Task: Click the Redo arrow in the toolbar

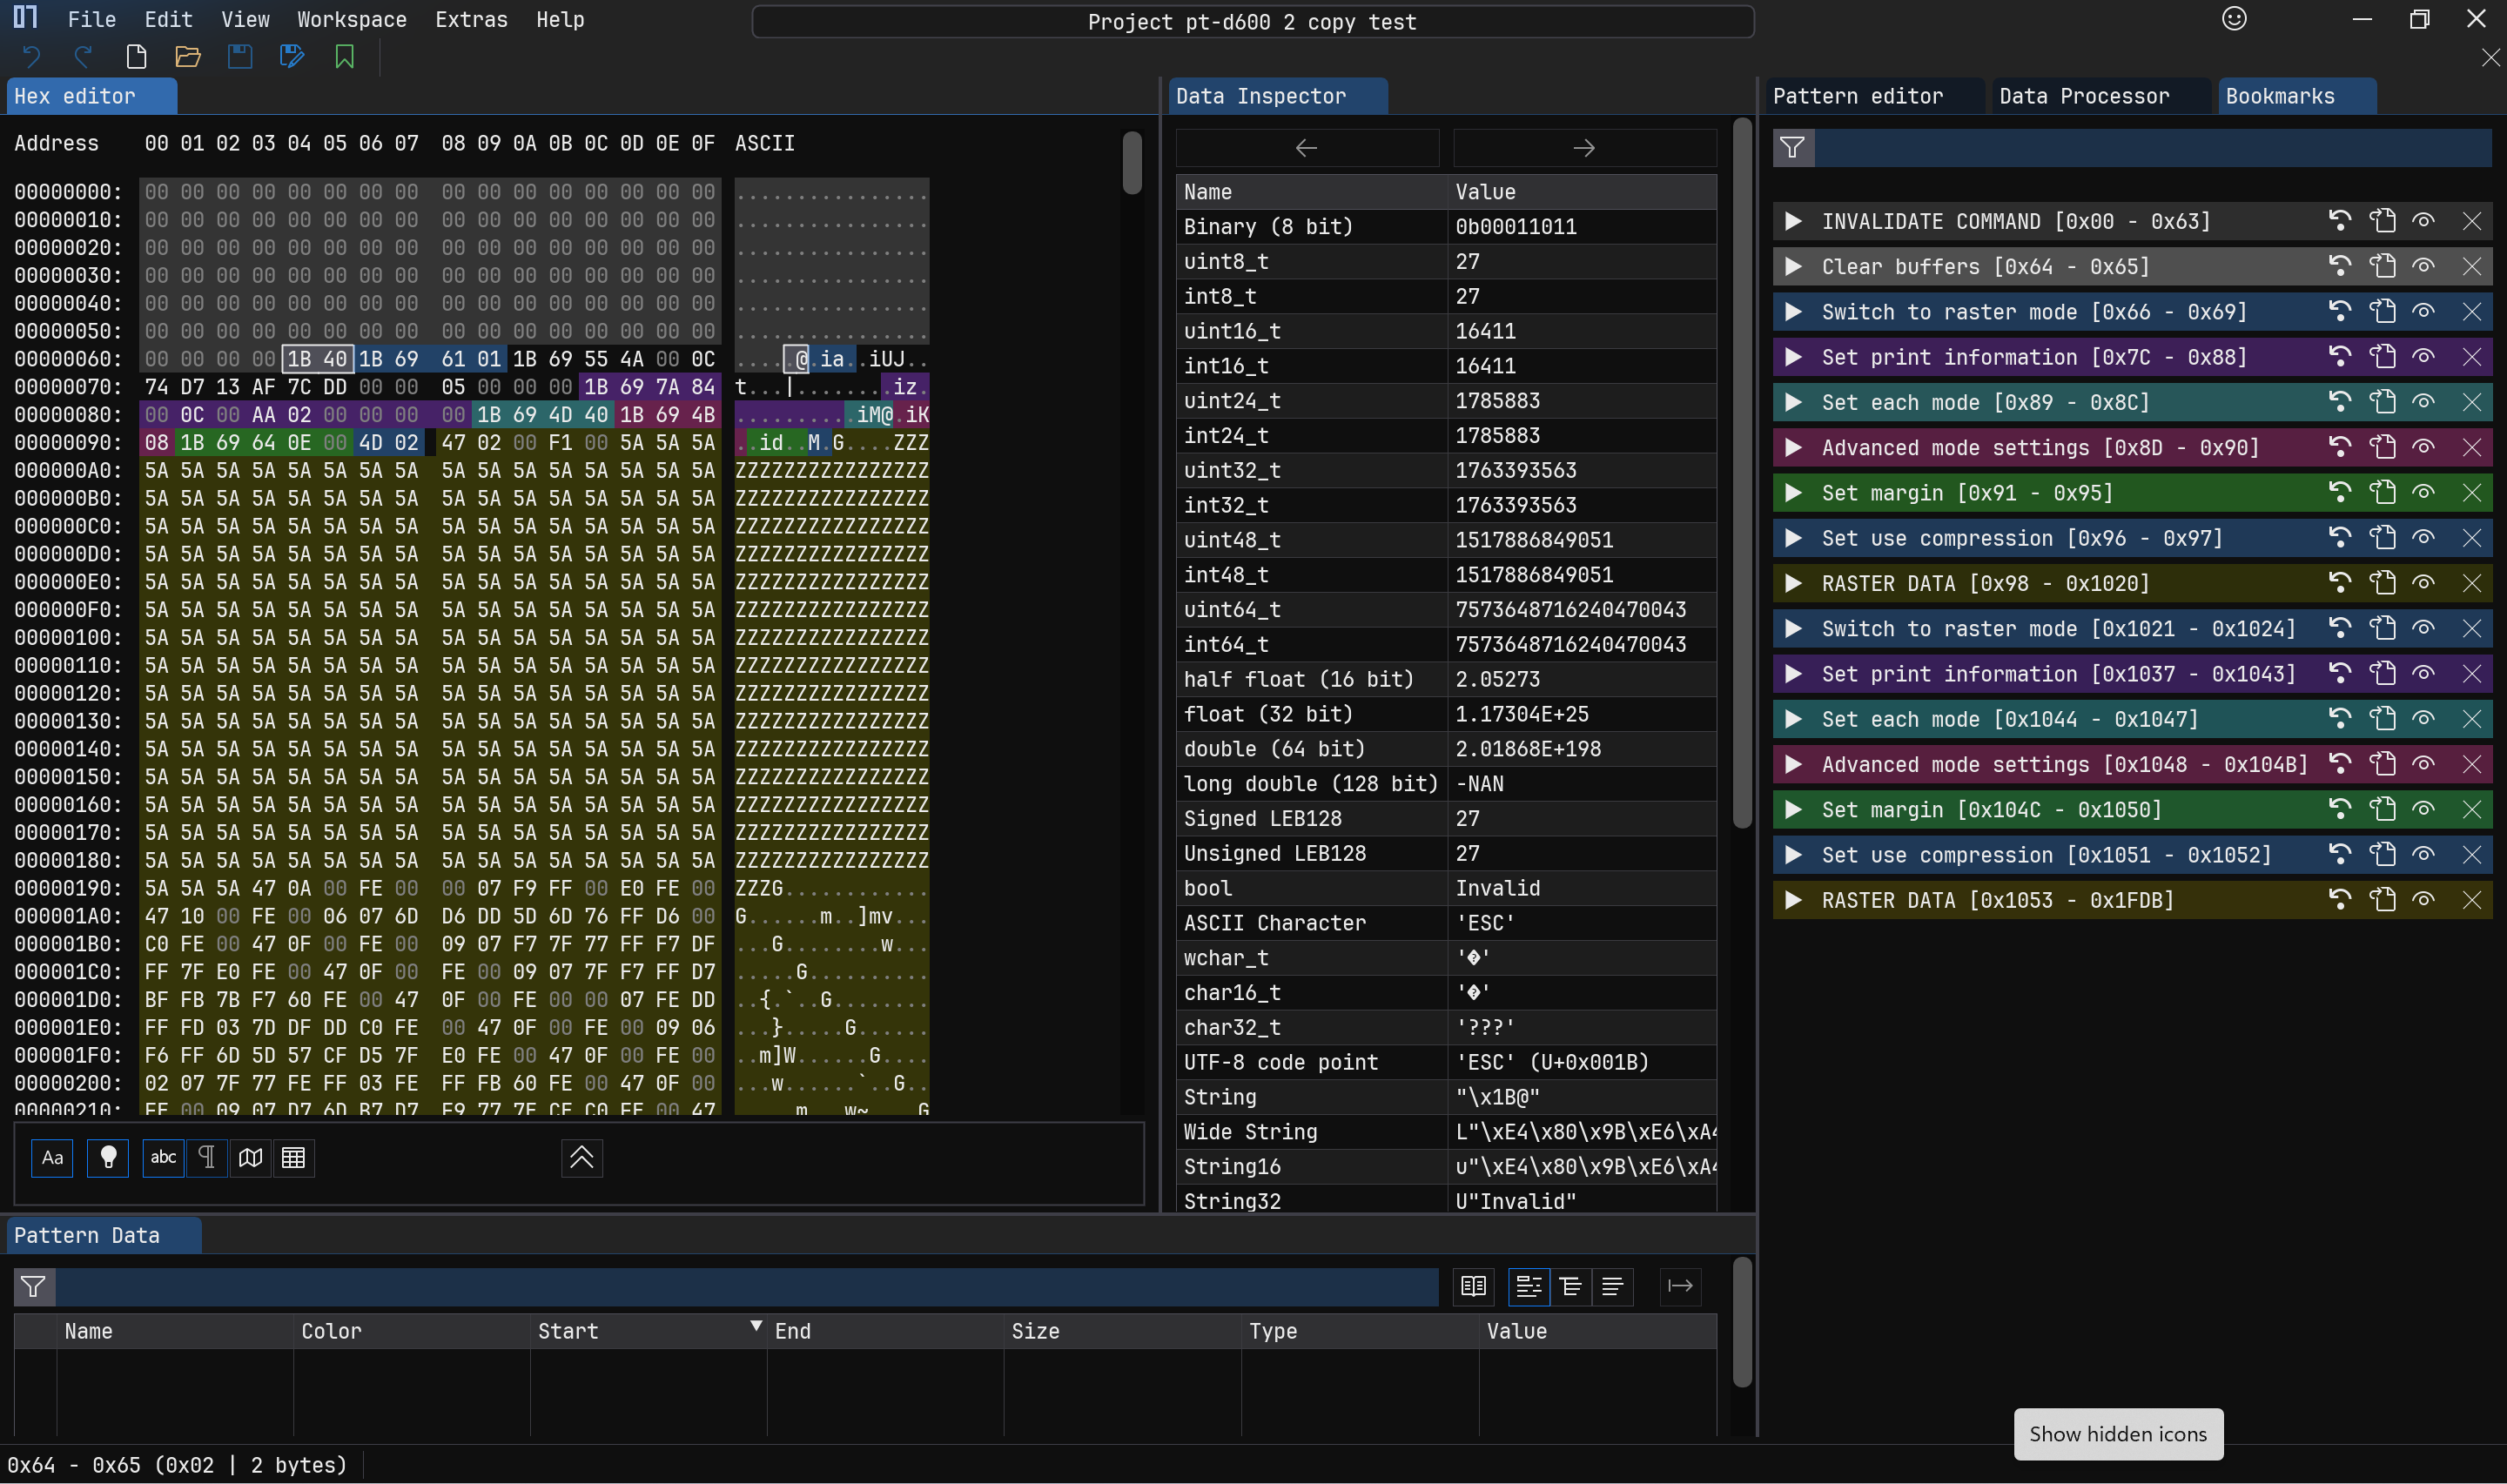Action: (x=84, y=57)
